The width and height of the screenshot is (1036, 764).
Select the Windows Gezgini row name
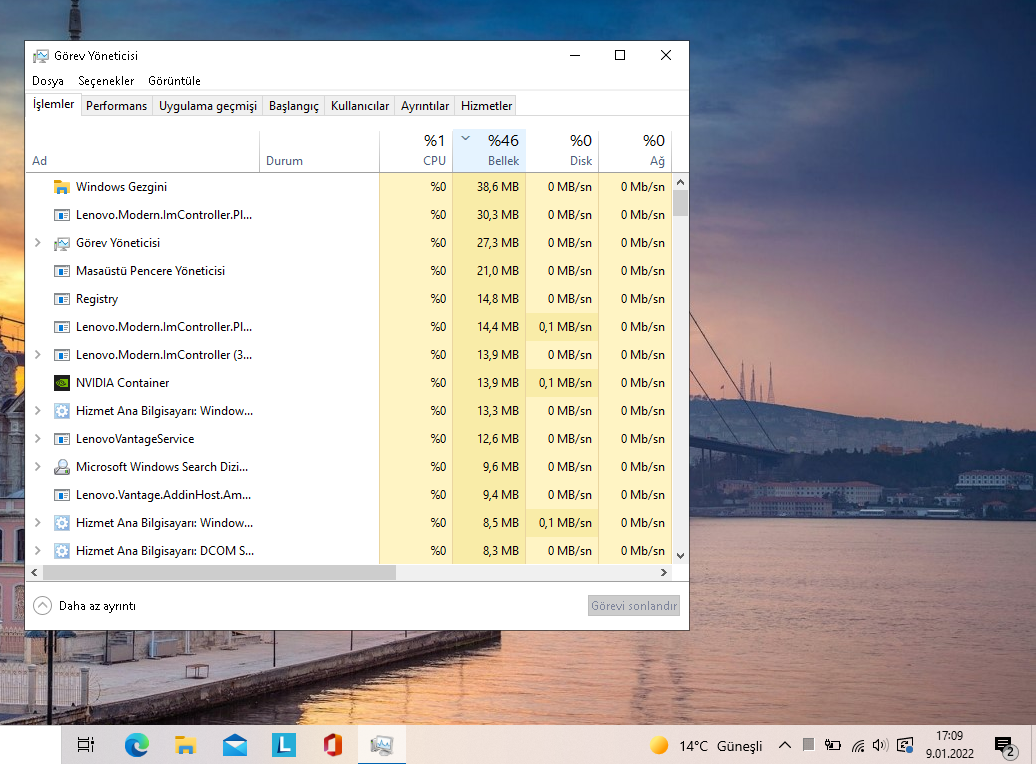click(x=122, y=187)
